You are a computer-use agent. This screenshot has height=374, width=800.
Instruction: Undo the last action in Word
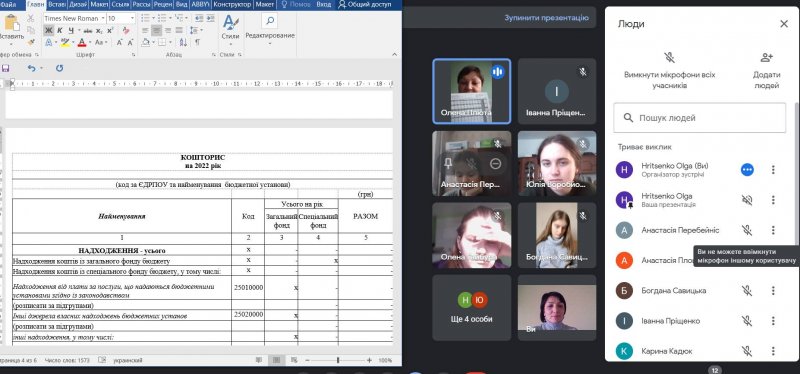(x=32, y=68)
